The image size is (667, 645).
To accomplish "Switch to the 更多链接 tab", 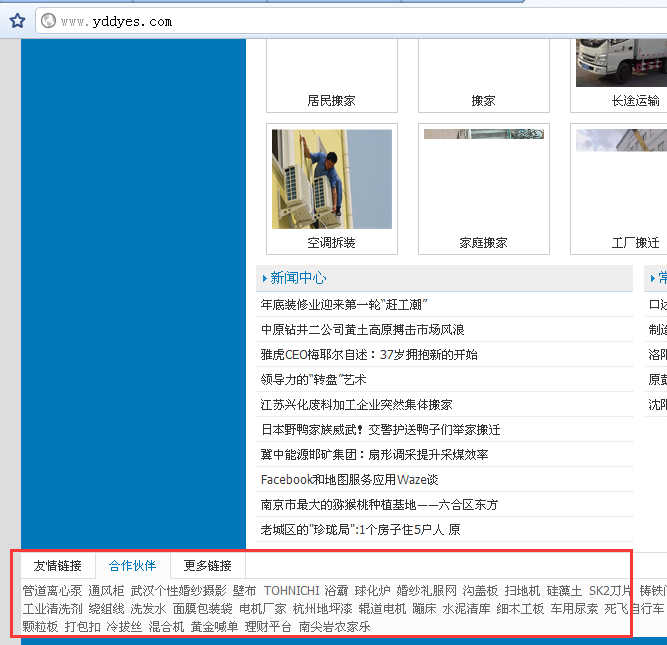I will 207,565.
